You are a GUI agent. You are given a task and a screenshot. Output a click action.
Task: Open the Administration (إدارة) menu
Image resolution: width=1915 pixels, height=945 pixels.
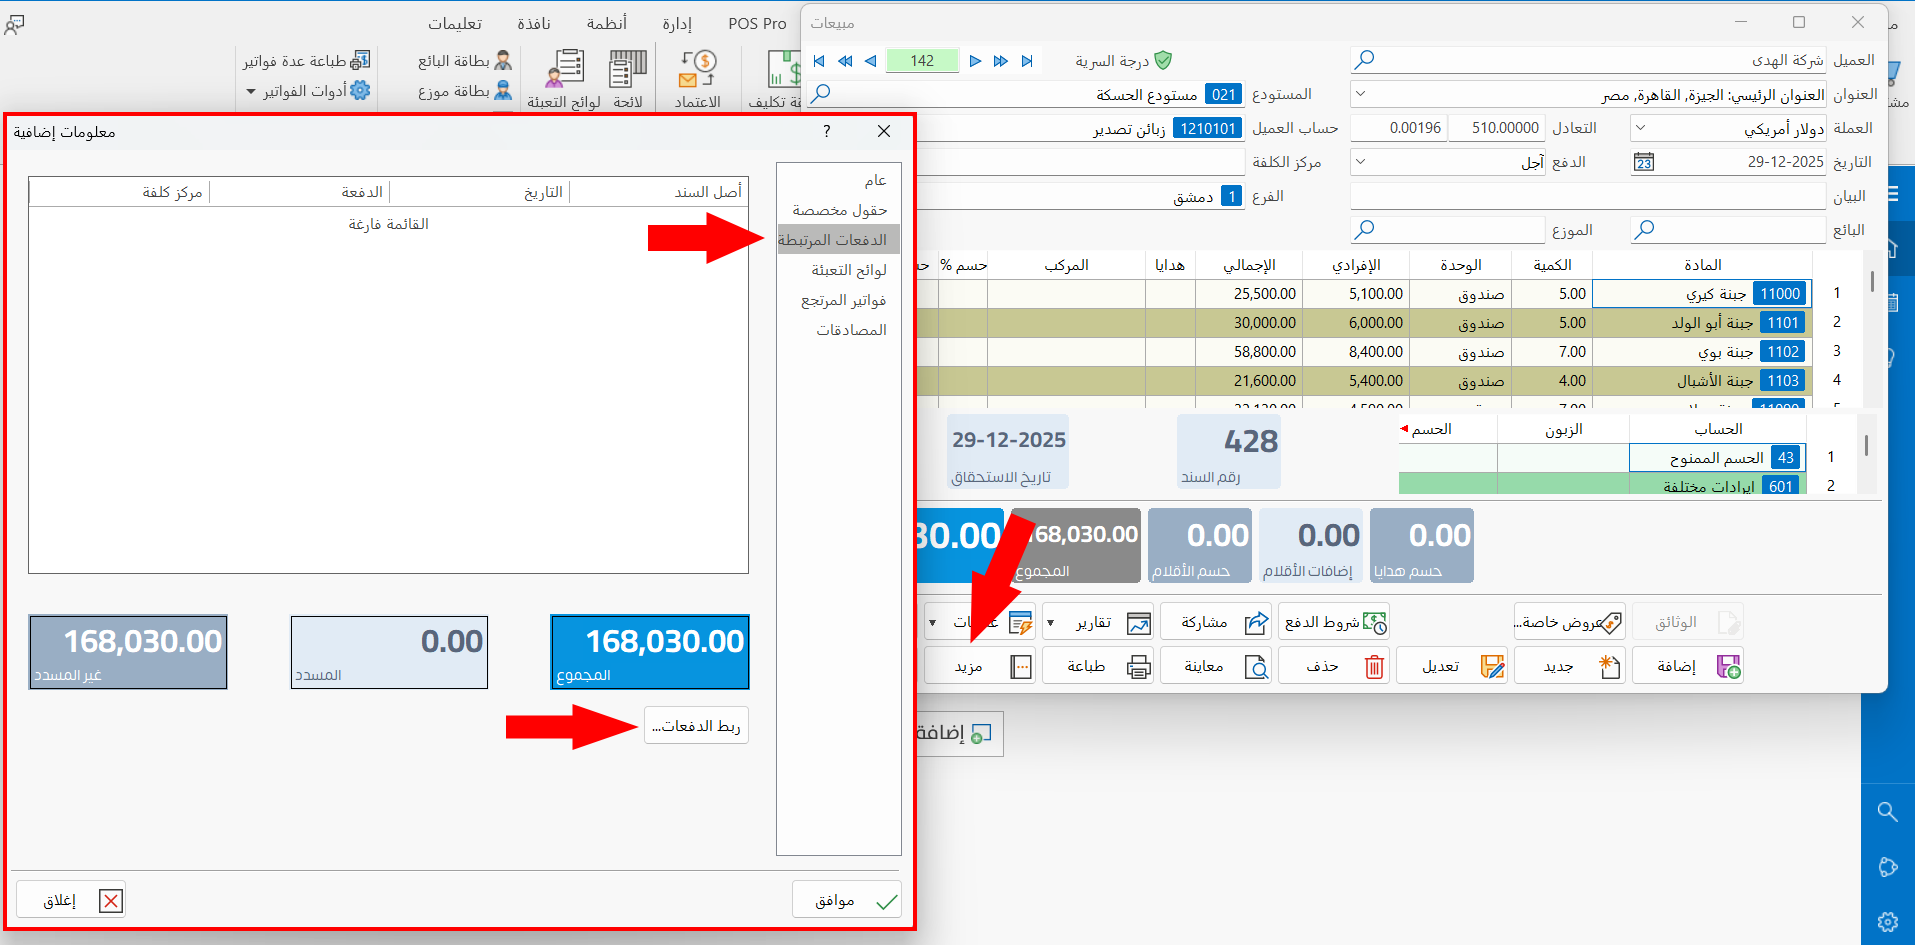pos(677,23)
